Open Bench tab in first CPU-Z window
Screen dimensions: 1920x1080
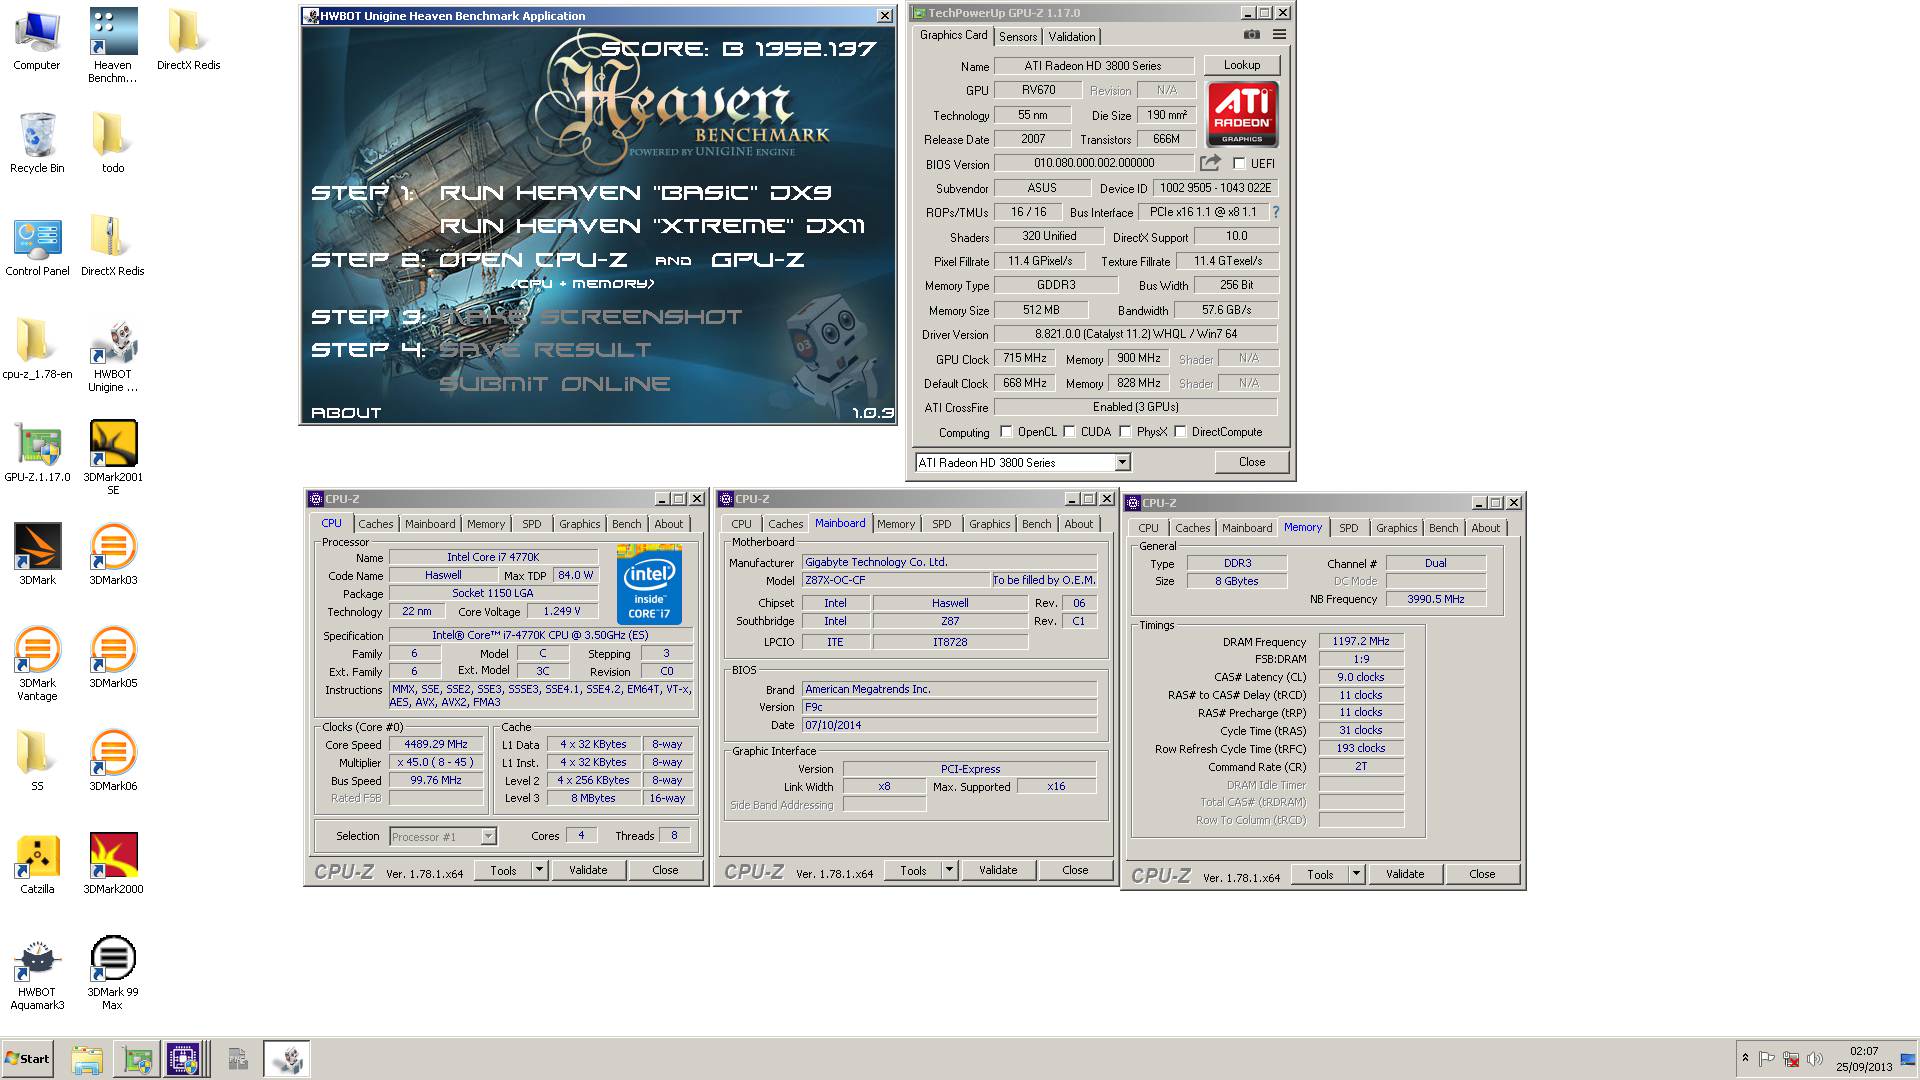627,524
